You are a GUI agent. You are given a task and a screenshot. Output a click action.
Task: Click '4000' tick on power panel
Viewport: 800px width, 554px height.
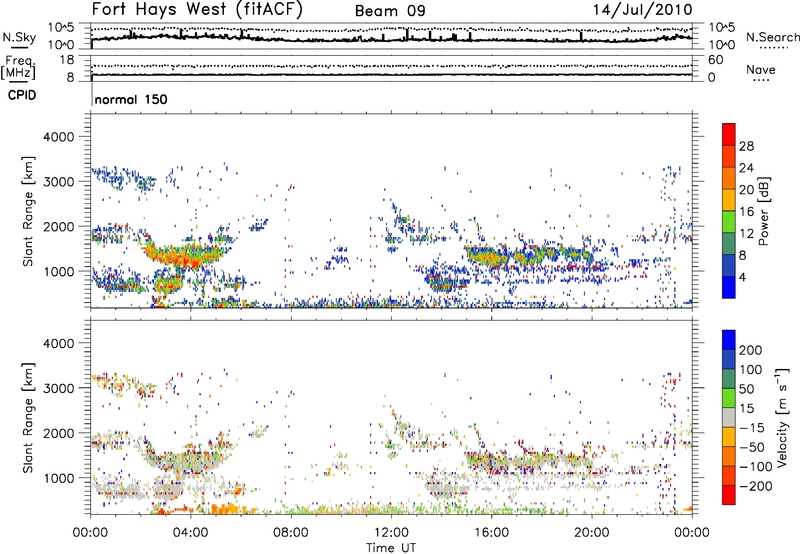(59, 137)
